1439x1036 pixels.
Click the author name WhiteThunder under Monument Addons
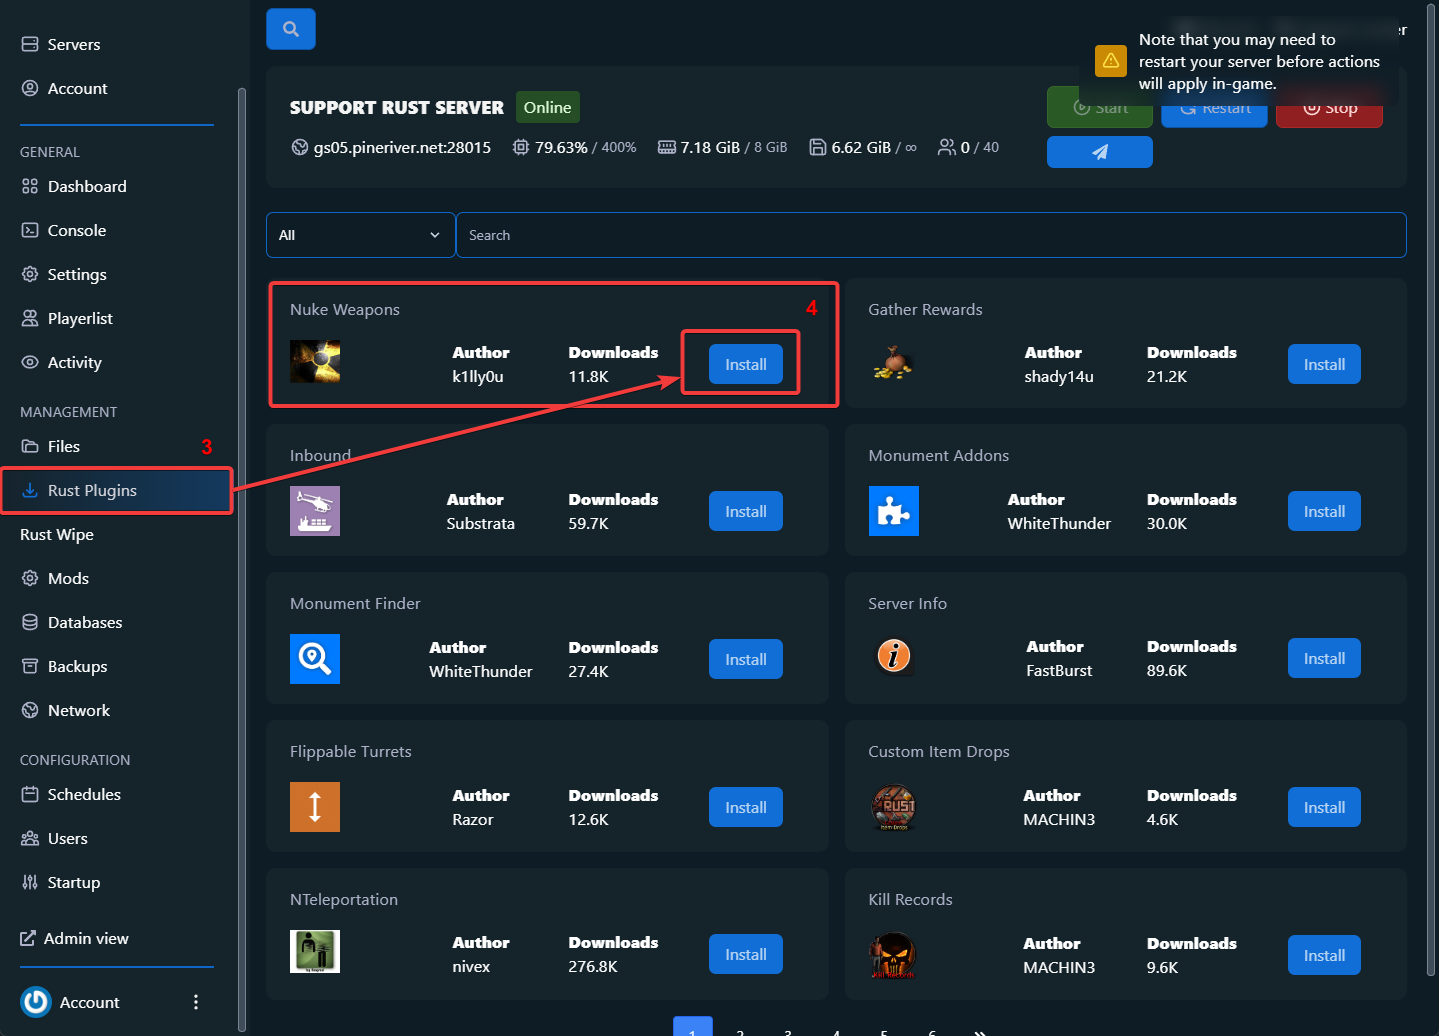pos(1059,524)
